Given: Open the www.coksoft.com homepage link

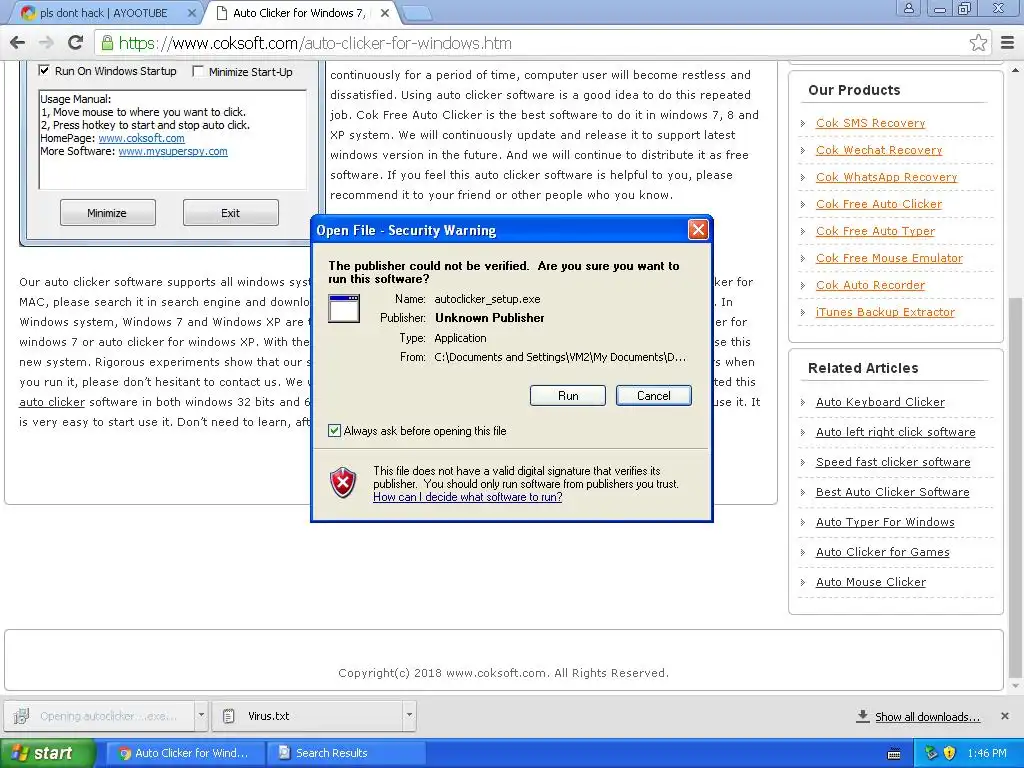Looking at the screenshot, I should 141,138.
